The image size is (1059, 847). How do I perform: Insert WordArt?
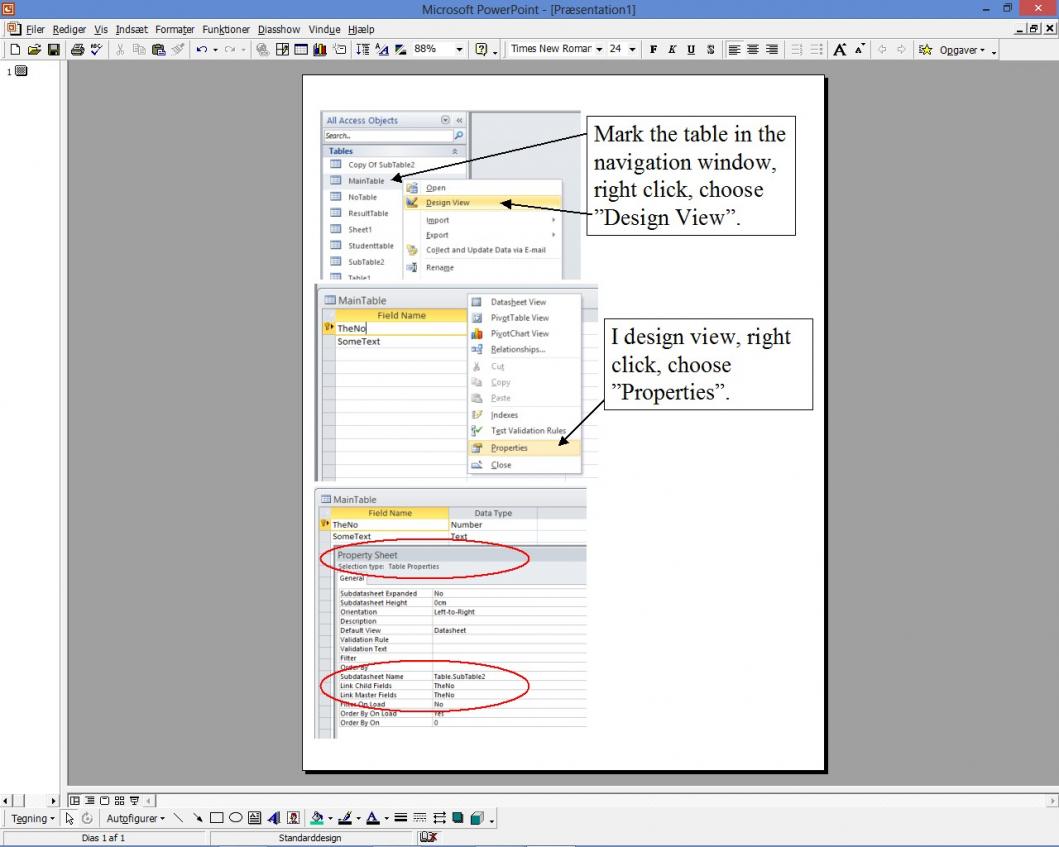point(274,818)
